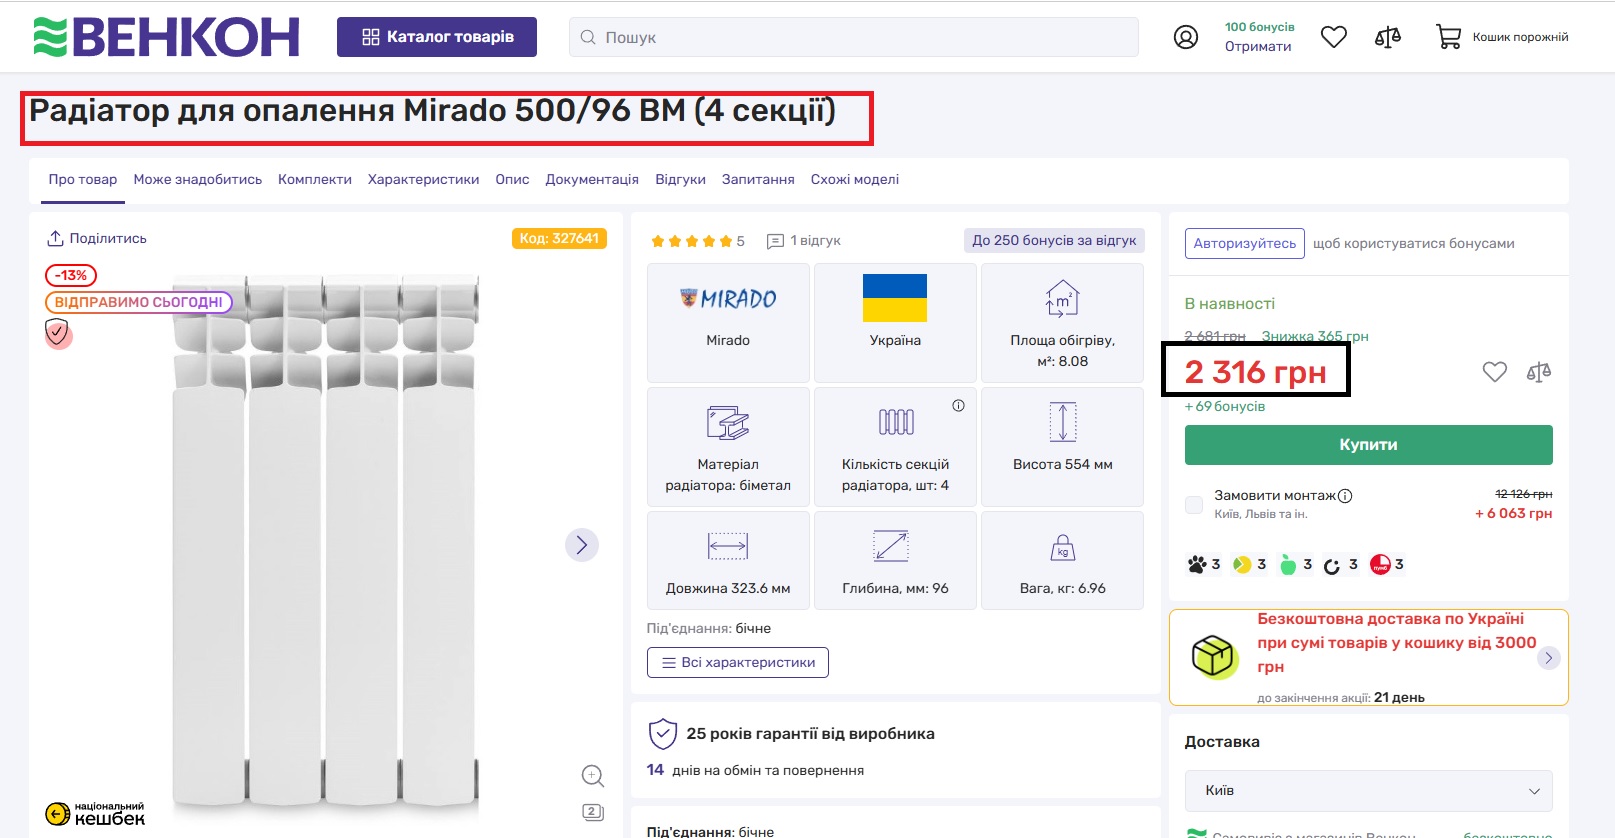Click the product title heading
The width and height of the screenshot is (1615, 838).
pos(432,110)
